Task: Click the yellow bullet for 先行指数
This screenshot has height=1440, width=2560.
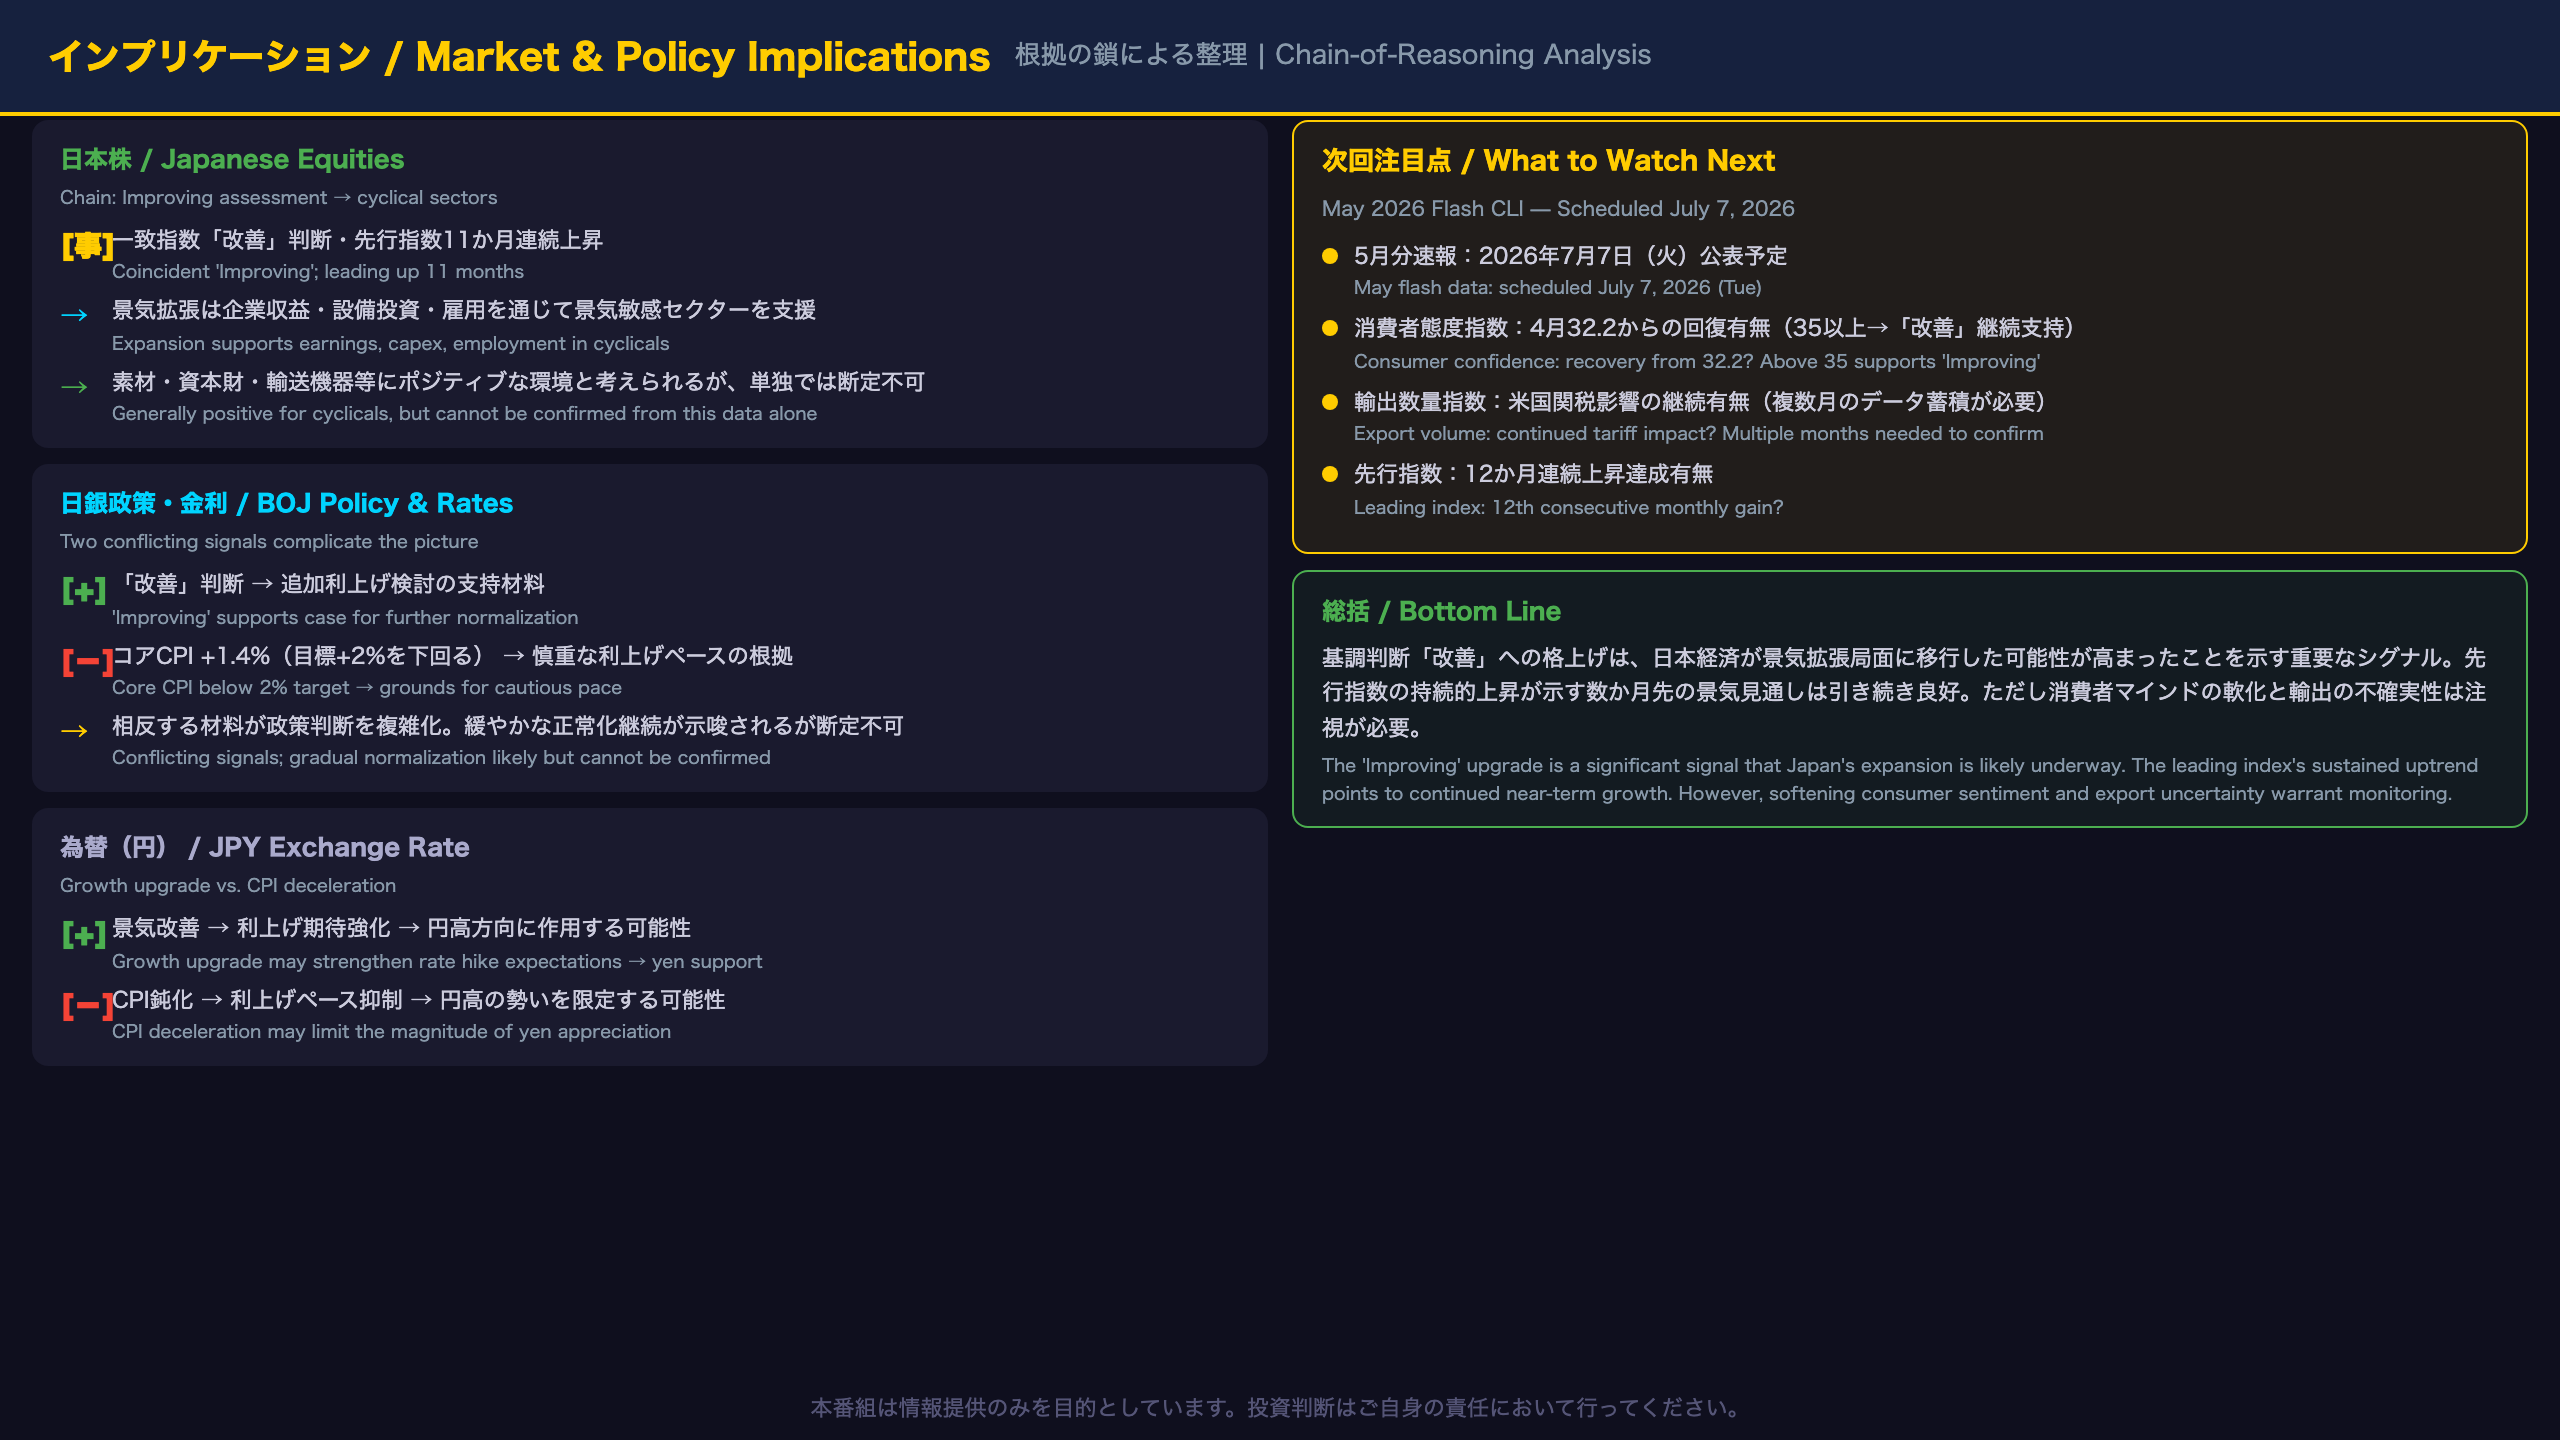Action: coord(1330,474)
